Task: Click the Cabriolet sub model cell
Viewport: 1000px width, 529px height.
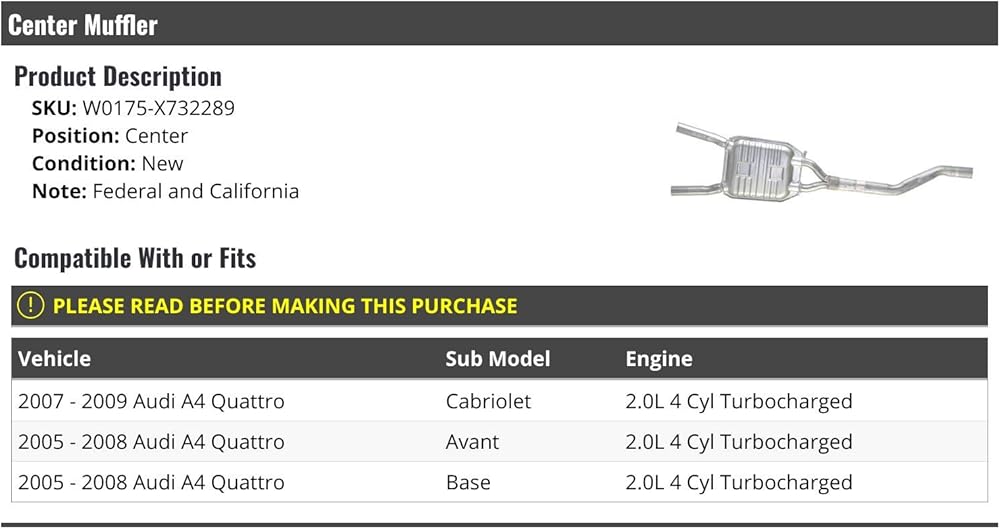Action: [488, 401]
